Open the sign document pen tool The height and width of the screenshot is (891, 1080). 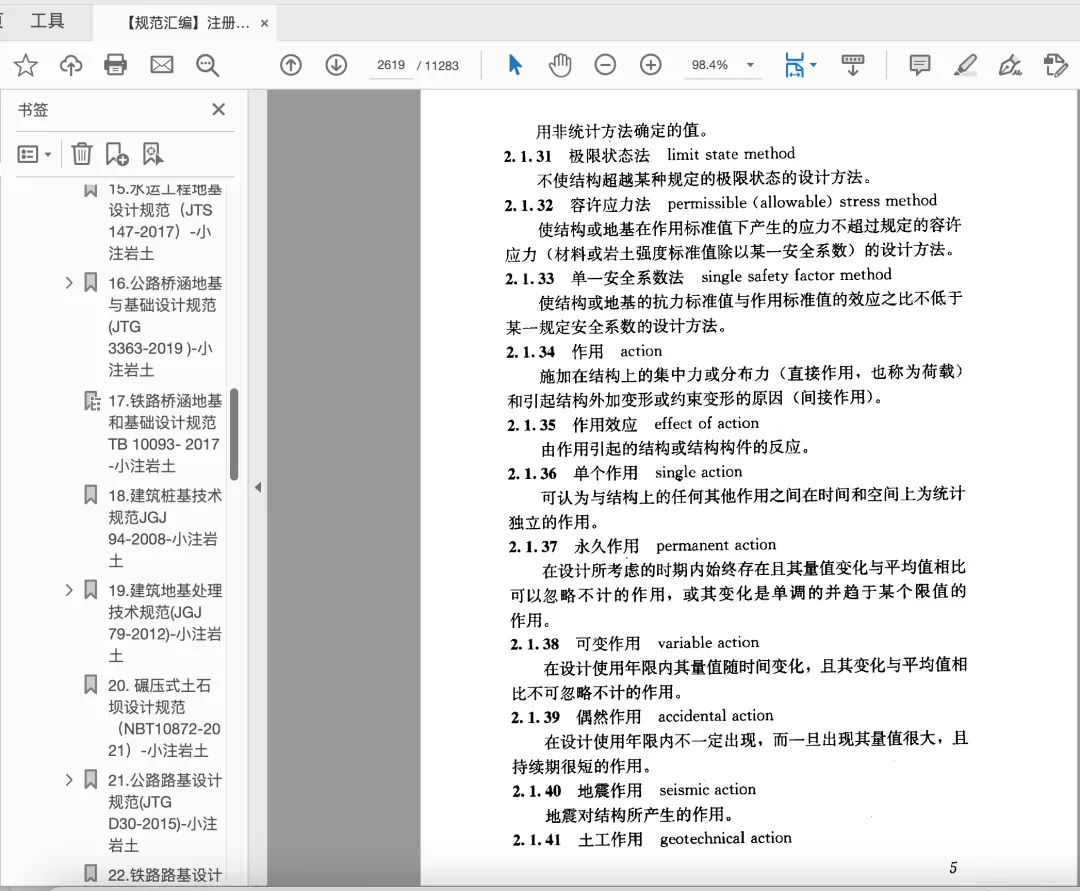point(1010,65)
